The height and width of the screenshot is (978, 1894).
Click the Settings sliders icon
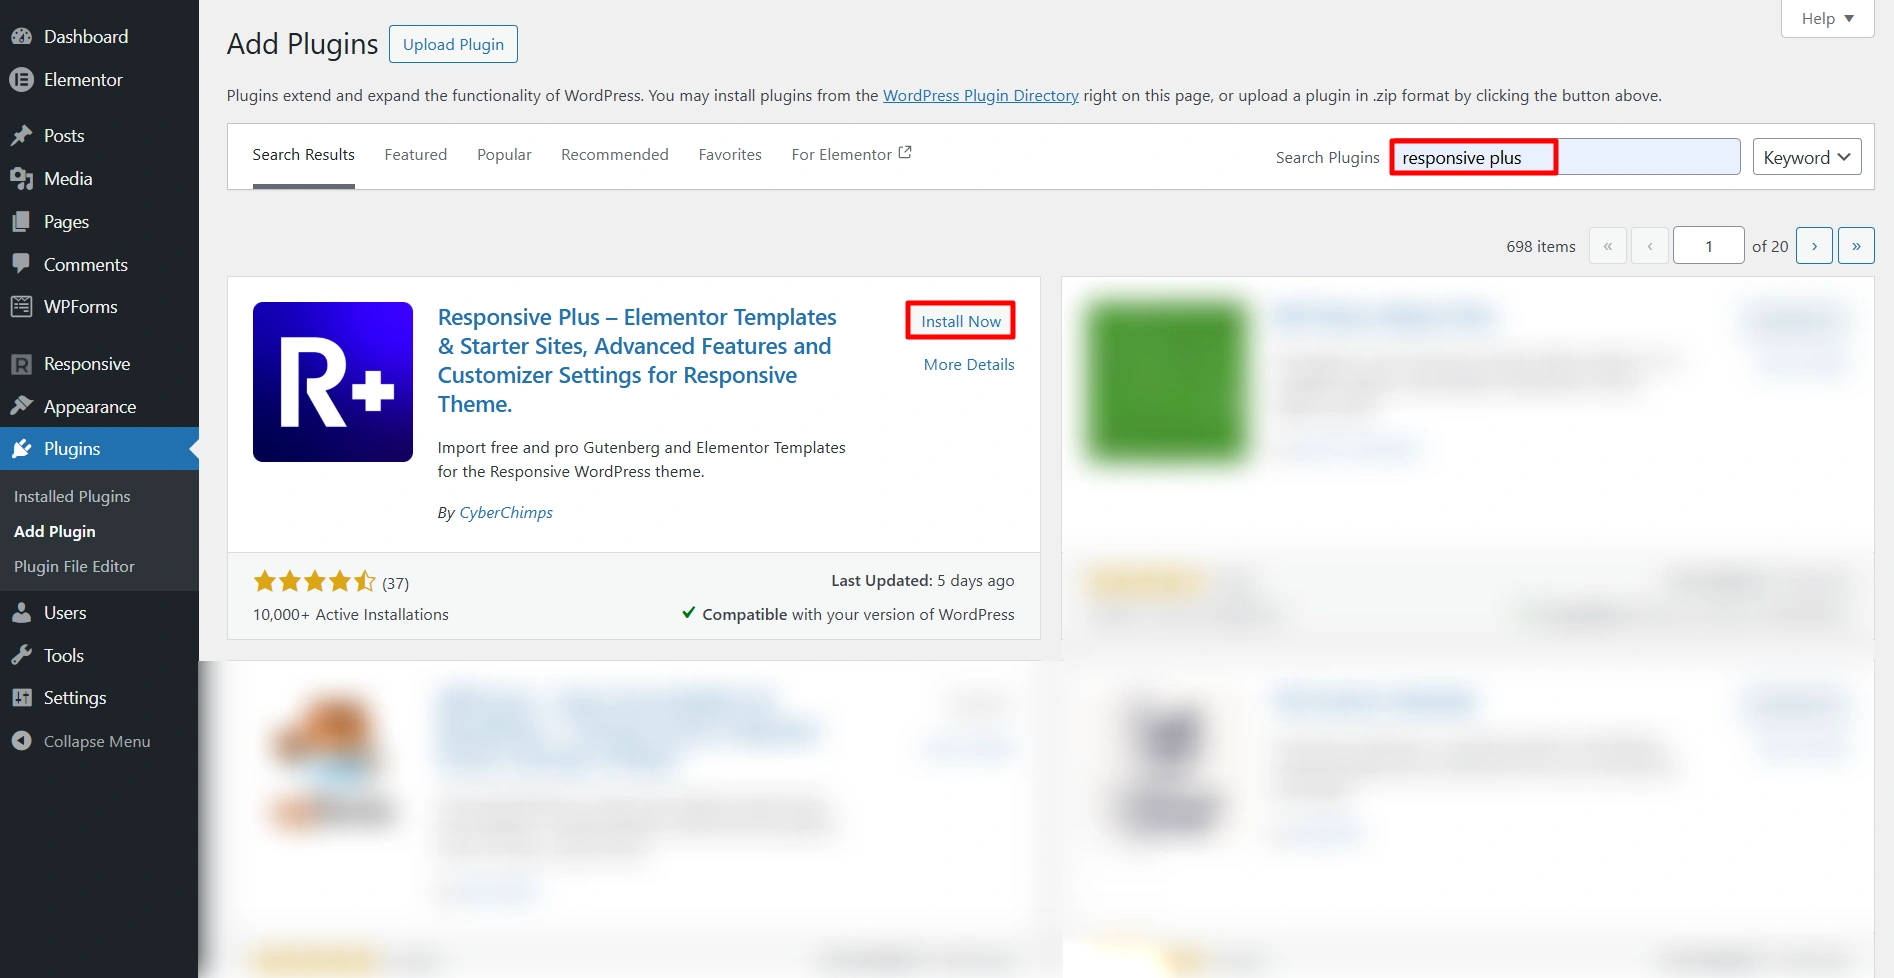22,698
